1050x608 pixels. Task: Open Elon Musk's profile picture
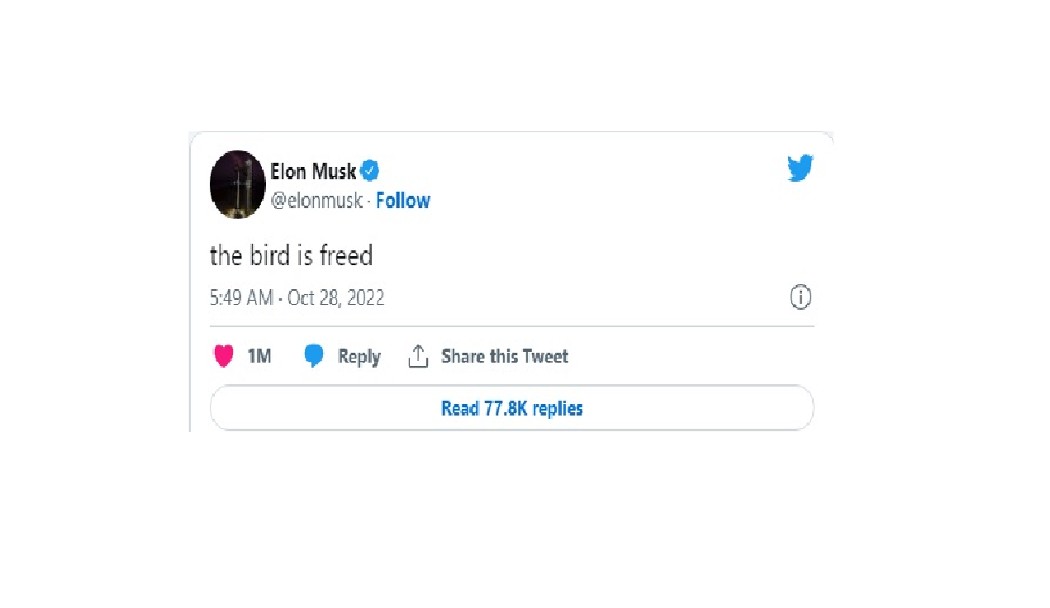[237, 185]
